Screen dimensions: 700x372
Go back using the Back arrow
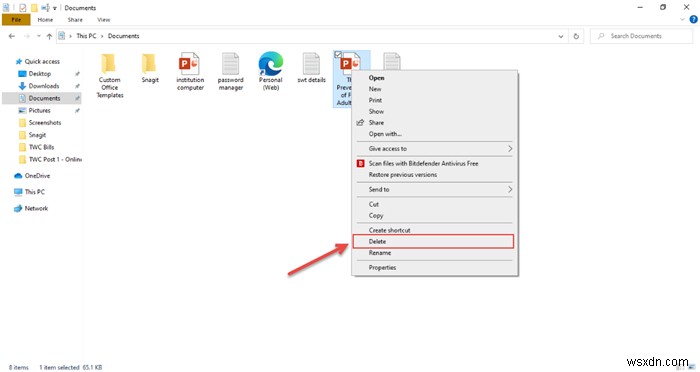pos(12,36)
